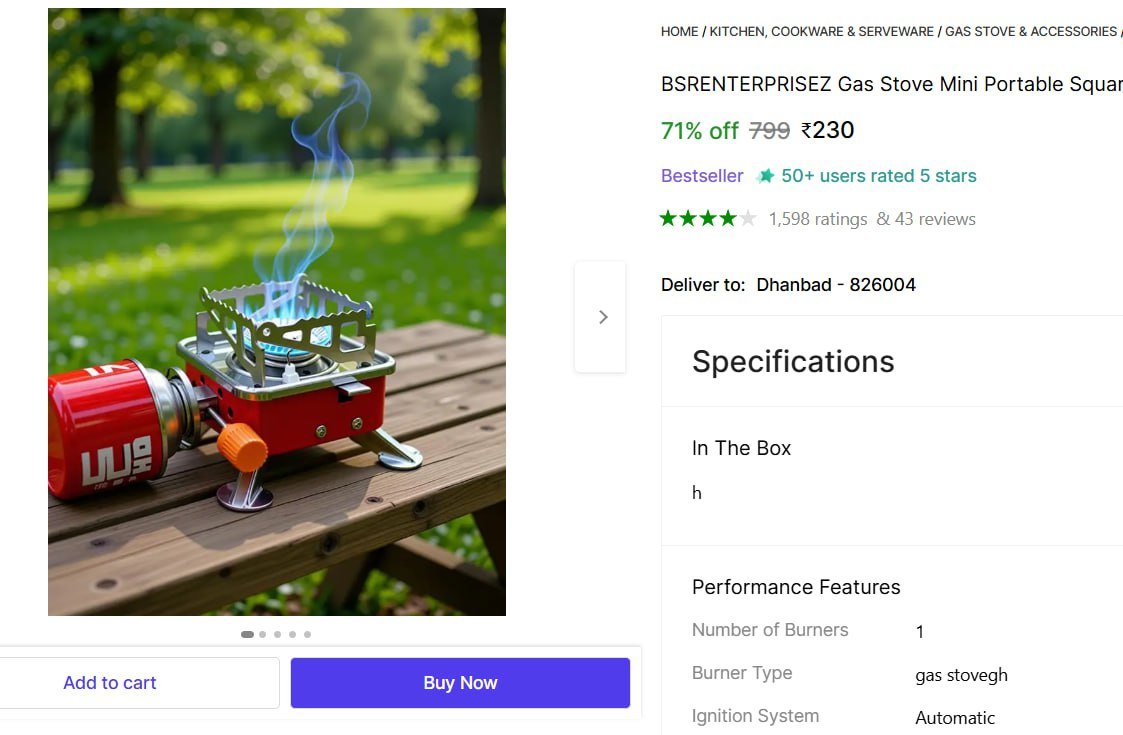Click the Bestseller label
Image resolution: width=1123 pixels, height=735 pixels.
click(701, 175)
